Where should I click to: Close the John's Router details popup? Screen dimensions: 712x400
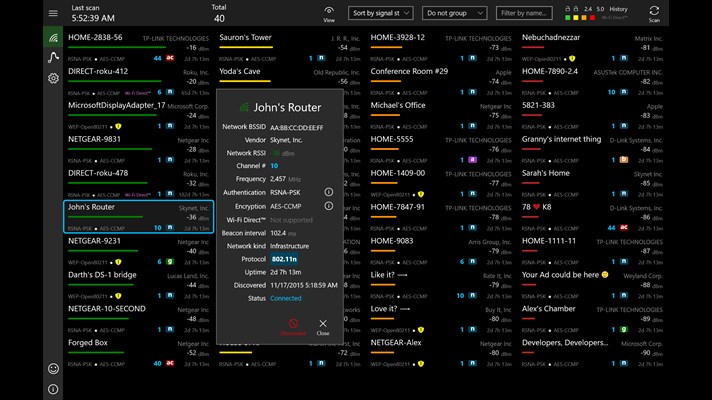point(322,327)
